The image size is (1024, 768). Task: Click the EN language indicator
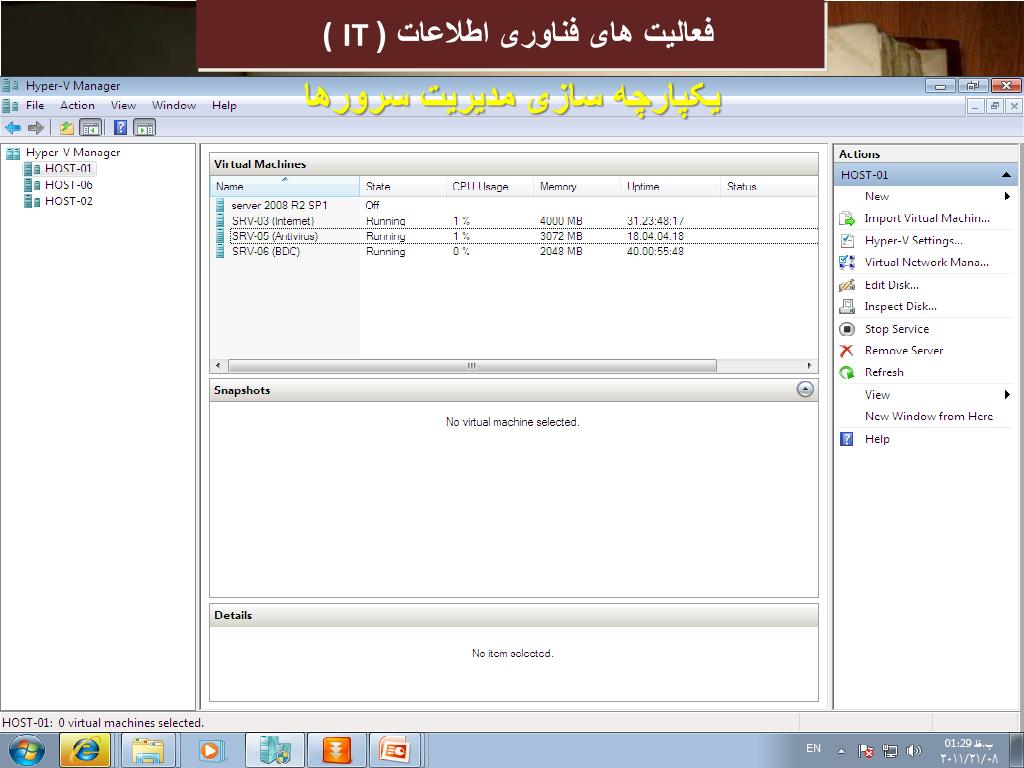pyautogui.click(x=814, y=748)
